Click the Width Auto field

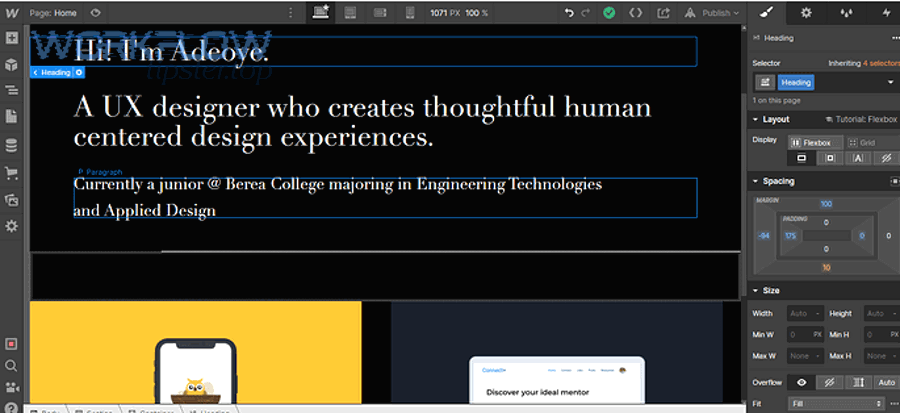[805, 314]
